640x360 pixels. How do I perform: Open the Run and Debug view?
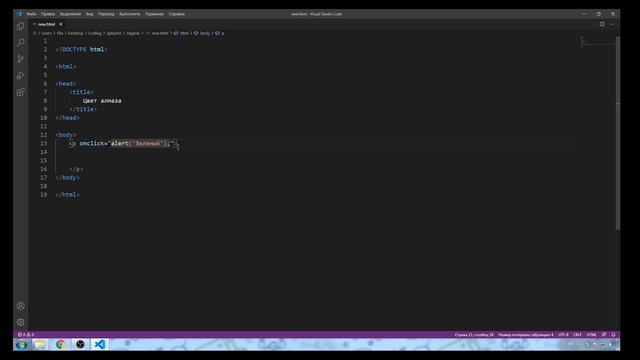point(20,76)
